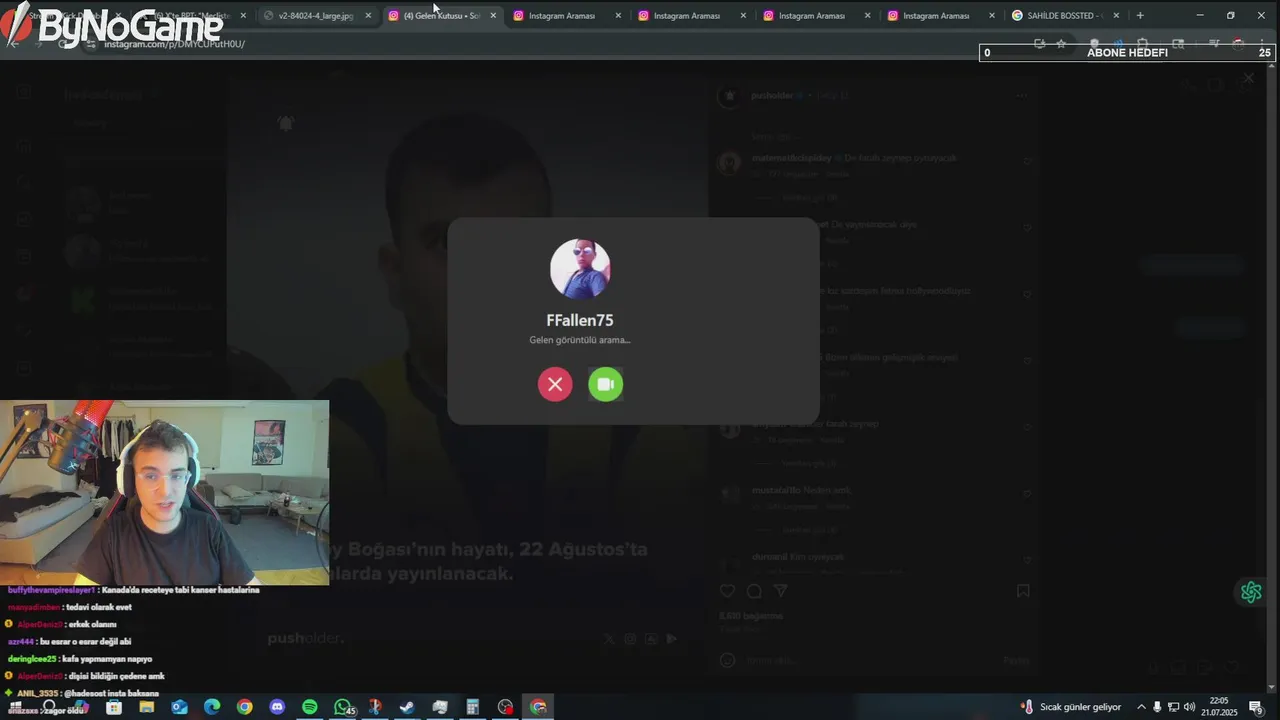Image resolution: width=1280 pixels, height=720 pixels.
Task: Click the streamer webcam overlay
Action: coord(164,492)
